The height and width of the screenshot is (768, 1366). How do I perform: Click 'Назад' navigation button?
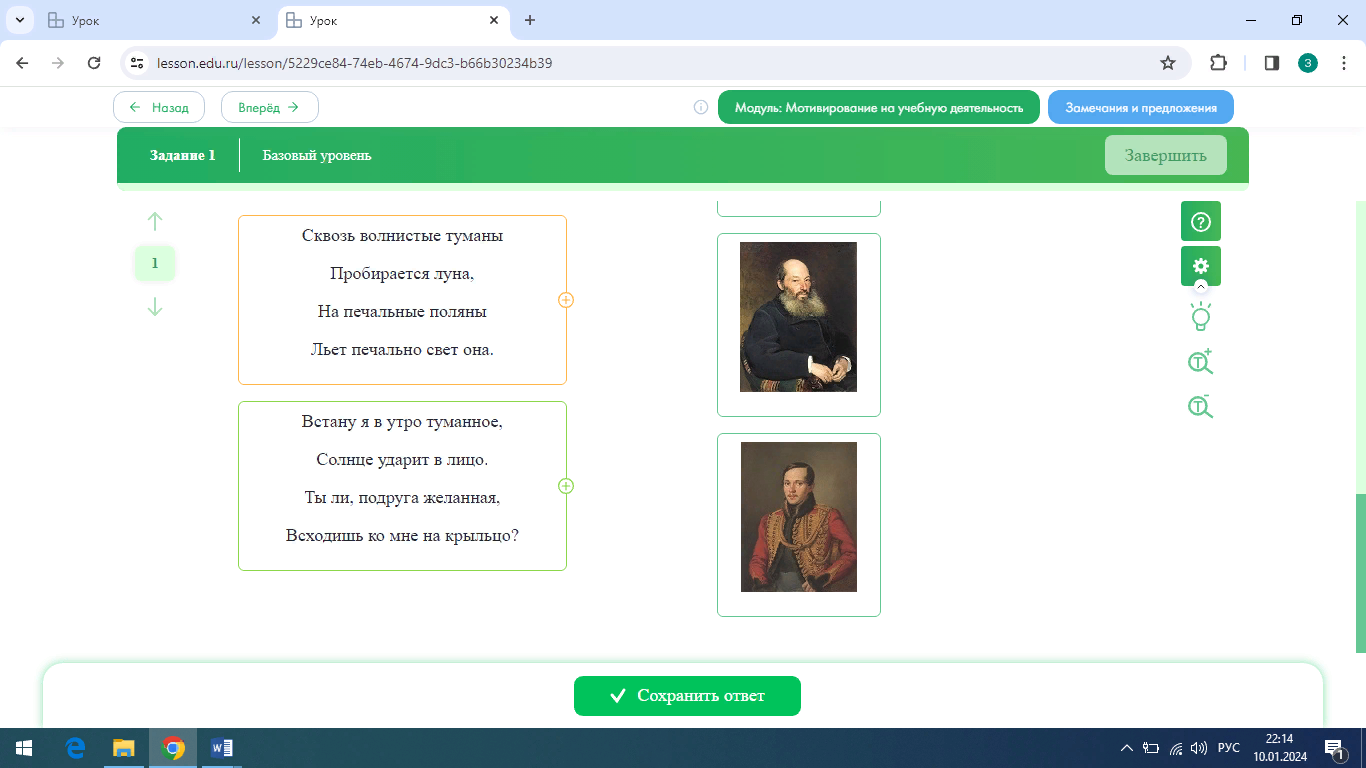point(159,107)
